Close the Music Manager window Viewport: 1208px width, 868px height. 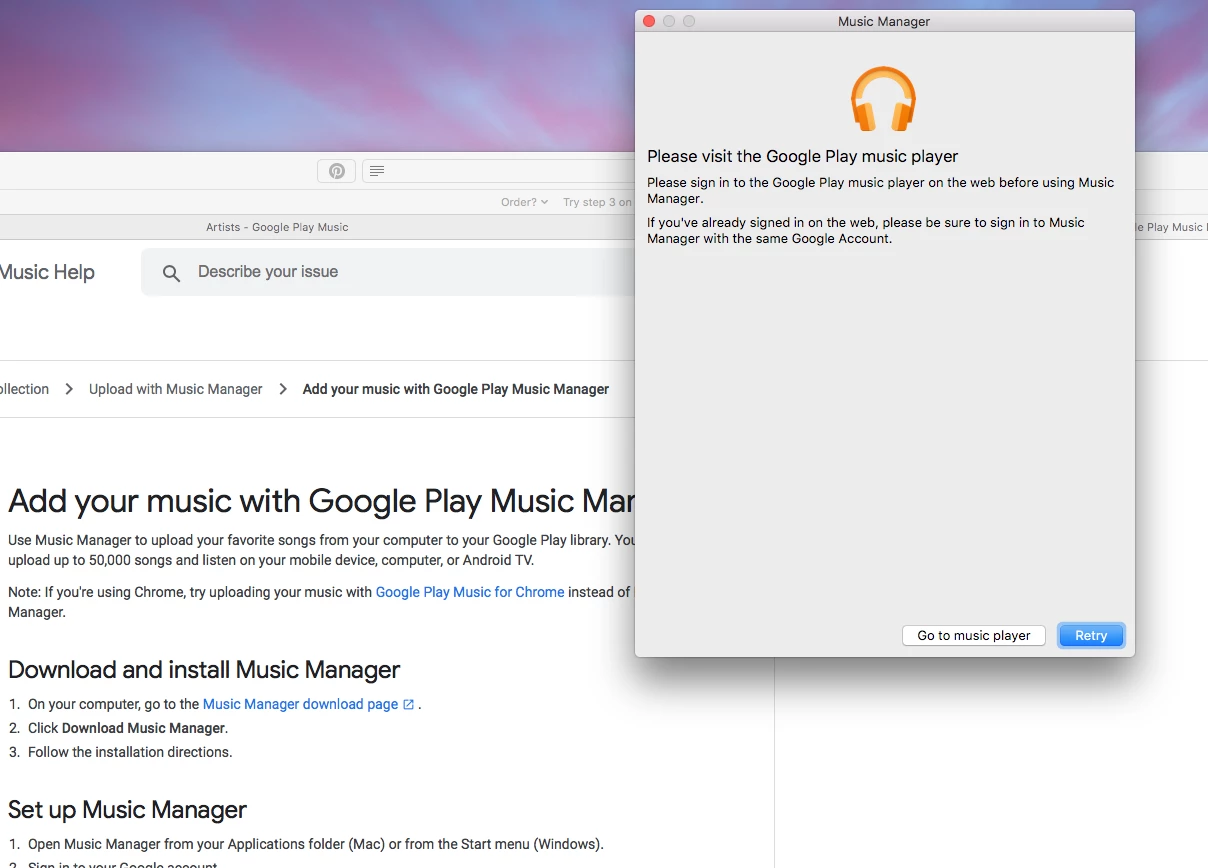(649, 21)
